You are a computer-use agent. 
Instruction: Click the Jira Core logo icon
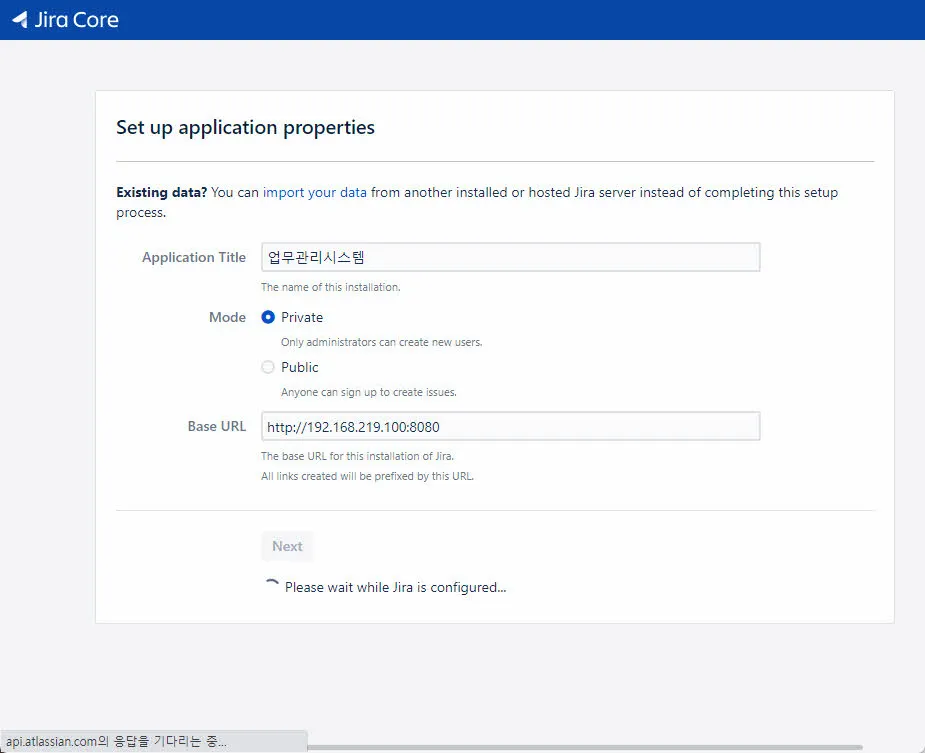(19, 20)
